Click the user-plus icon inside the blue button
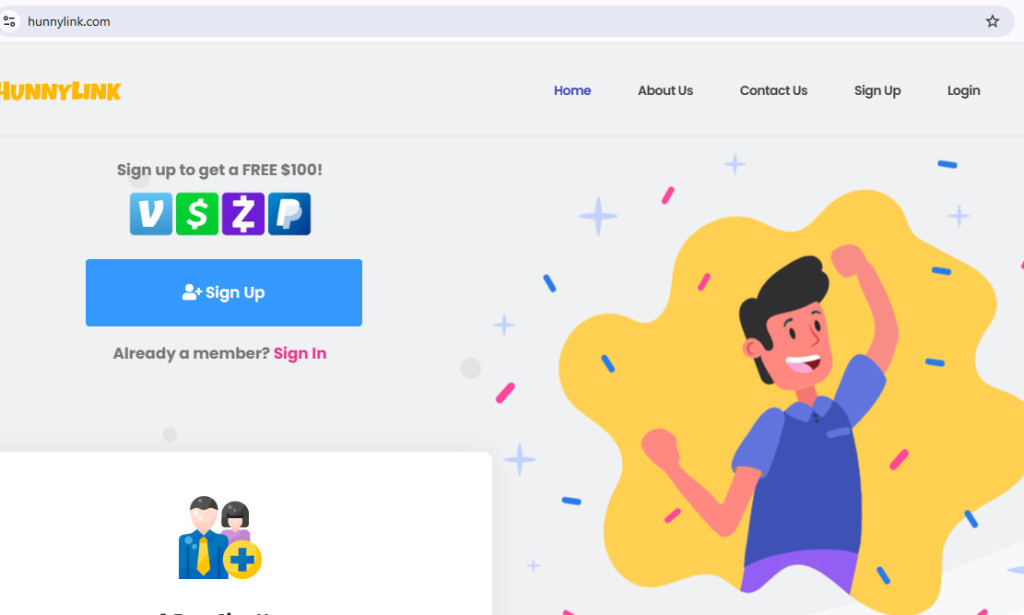Viewport: 1024px width, 615px height. (191, 292)
